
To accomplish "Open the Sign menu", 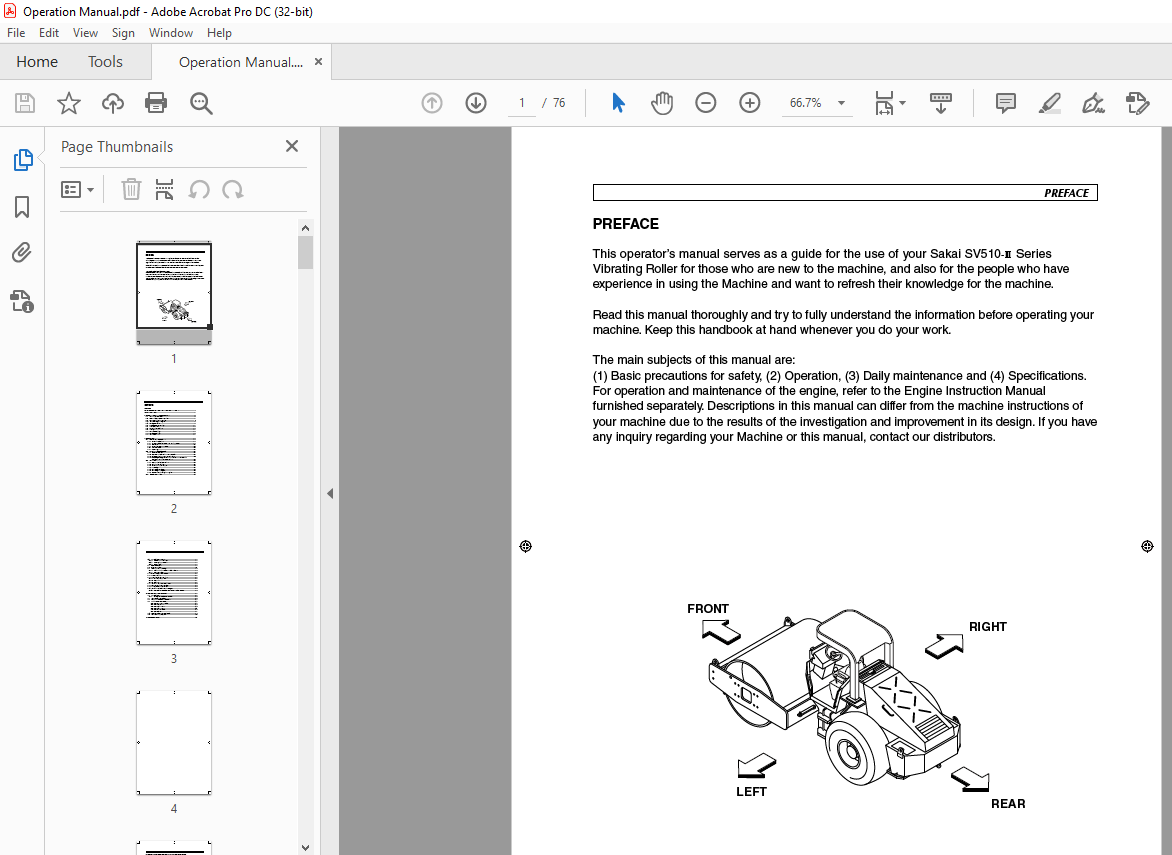I will pos(123,33).
